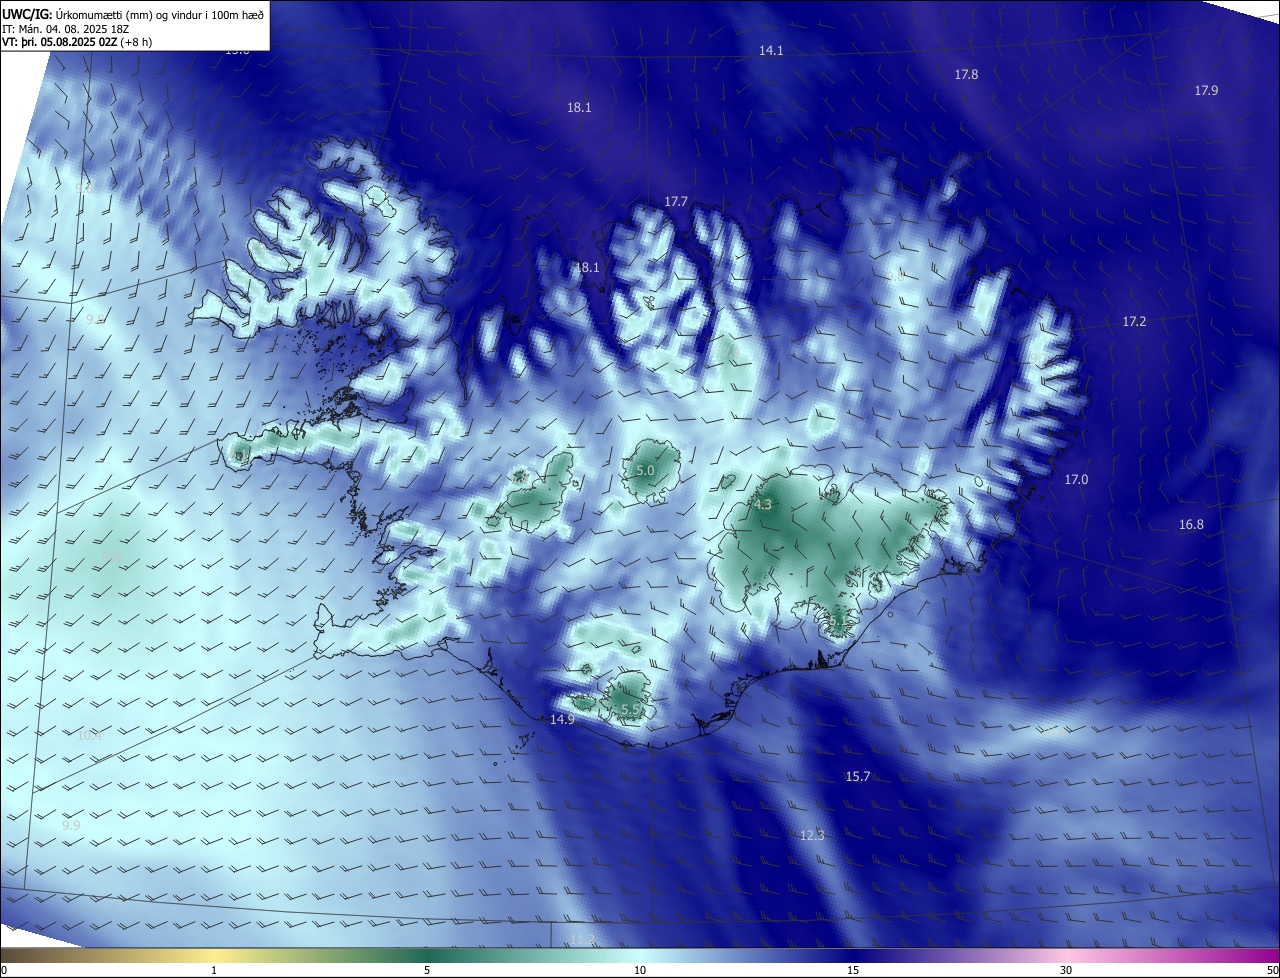Click the 14.1 value on the map

[771, 50]
